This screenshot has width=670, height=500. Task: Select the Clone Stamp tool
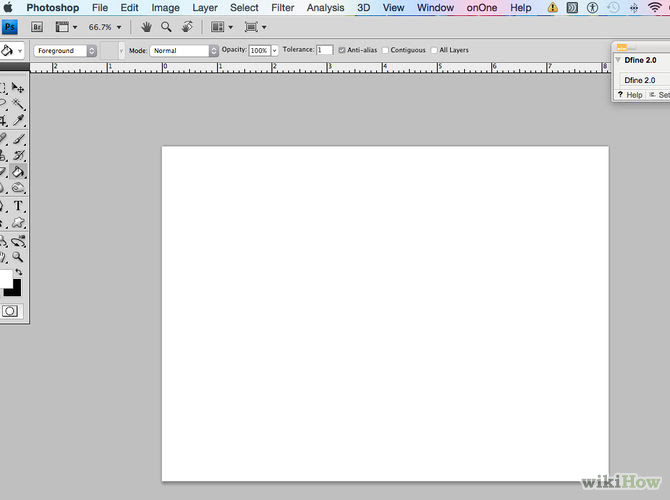coord(3,155)
